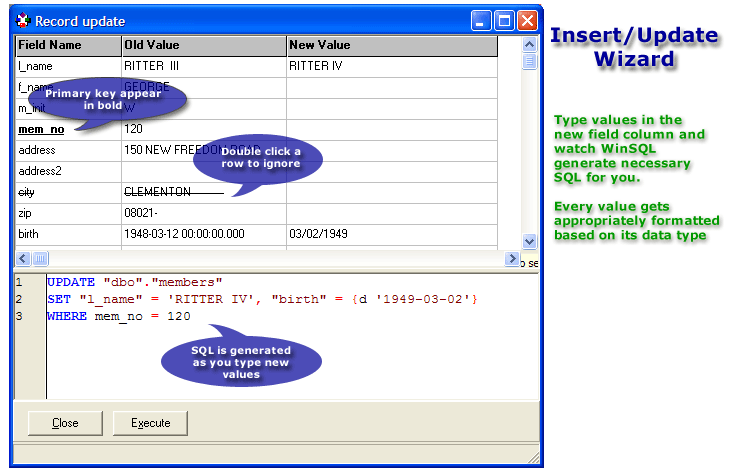Select the zip field name cell
738x474 pixels.
[x=69, y=214]
